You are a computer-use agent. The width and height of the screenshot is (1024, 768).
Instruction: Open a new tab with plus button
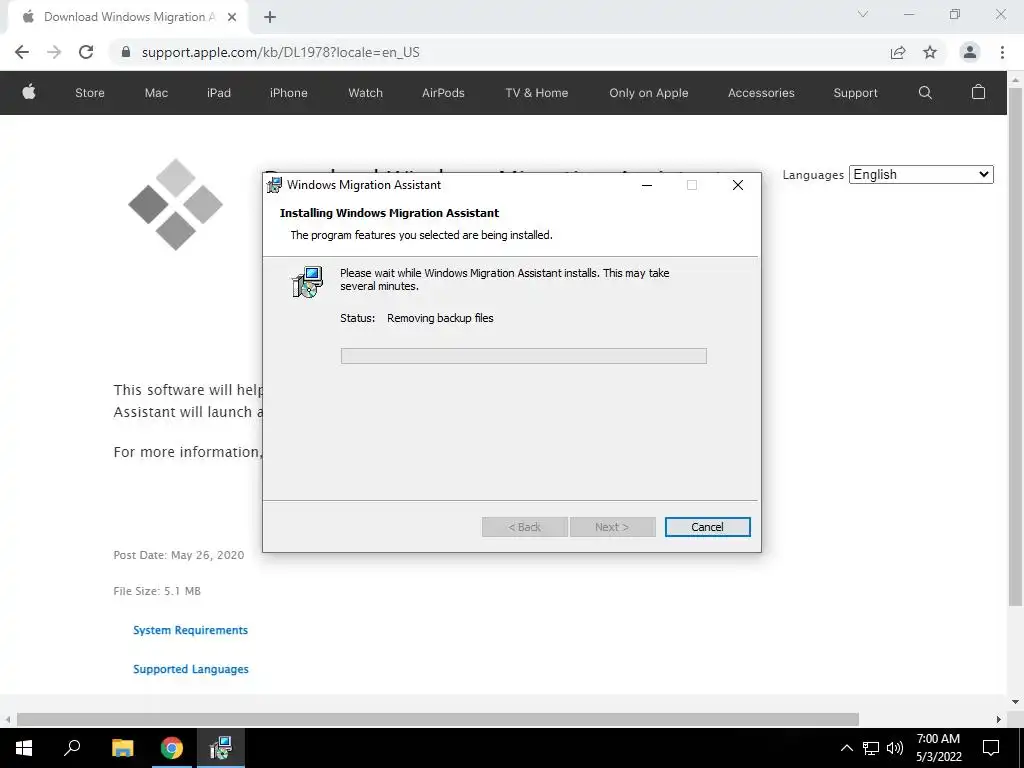(x=270, y=17)
